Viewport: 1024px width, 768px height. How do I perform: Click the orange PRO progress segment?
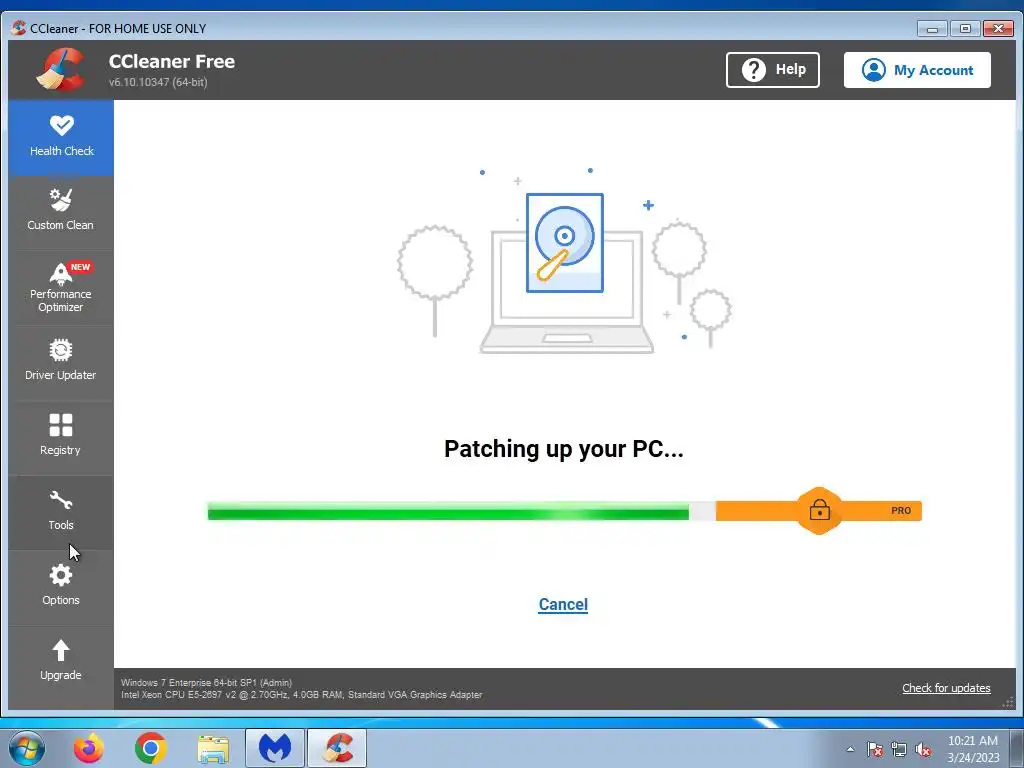pos(818,511)
